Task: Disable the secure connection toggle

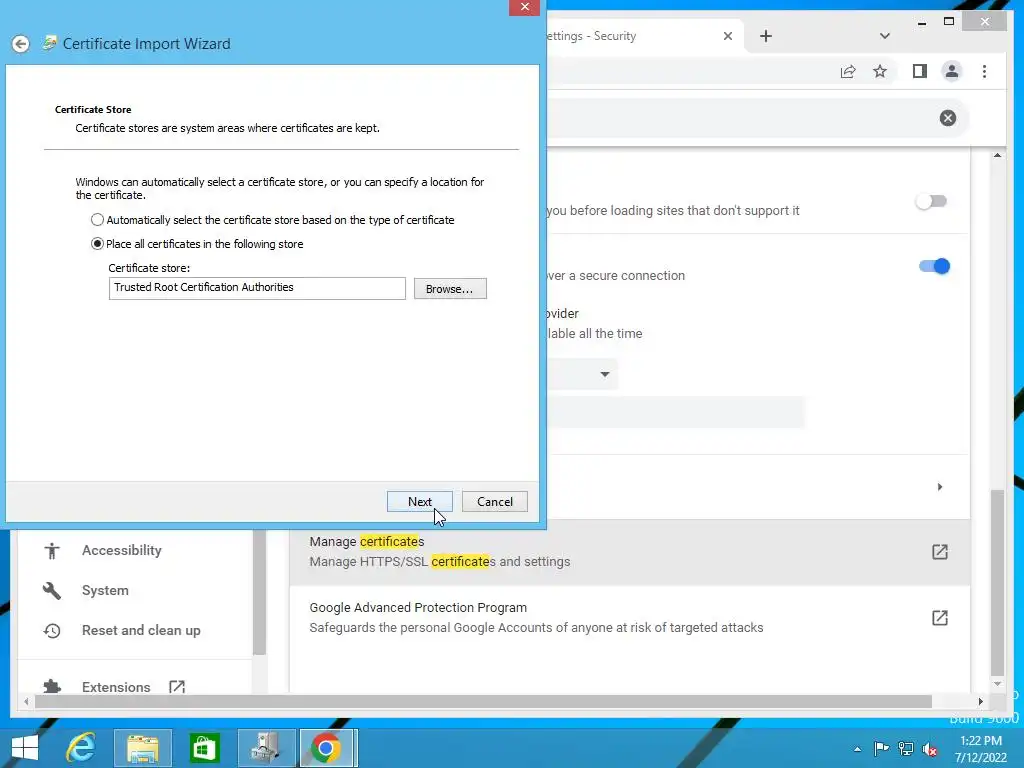Action: [934, 266]
